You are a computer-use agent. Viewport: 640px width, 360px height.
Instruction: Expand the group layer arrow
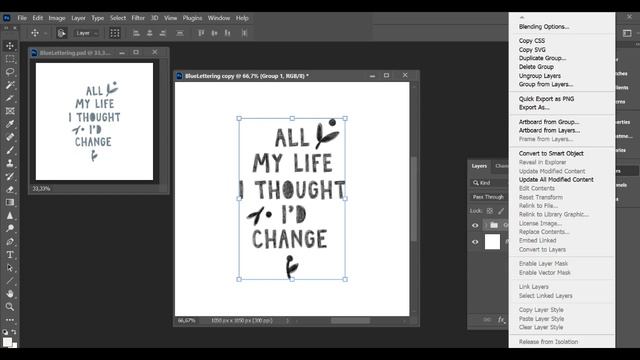pos(486,225)
